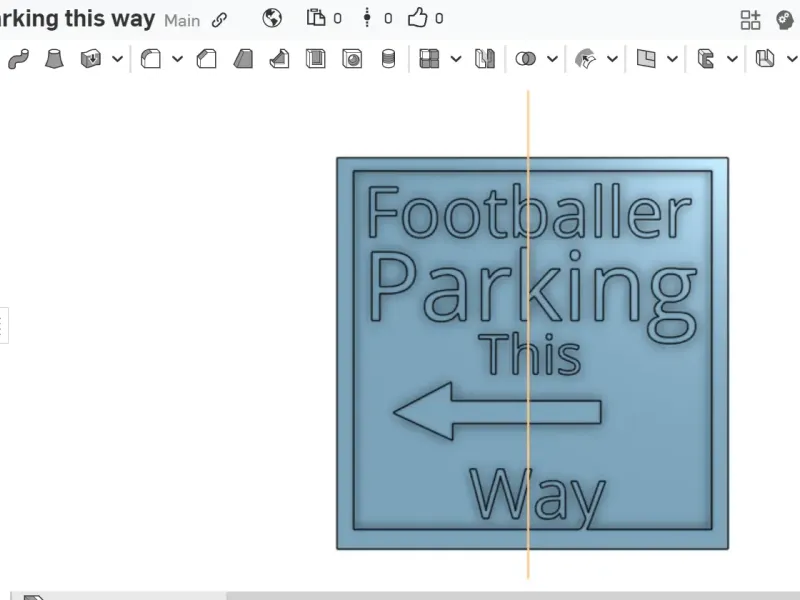Open the Learning center head icon
The width and height of the screenshot is (800, 600).
785,20
